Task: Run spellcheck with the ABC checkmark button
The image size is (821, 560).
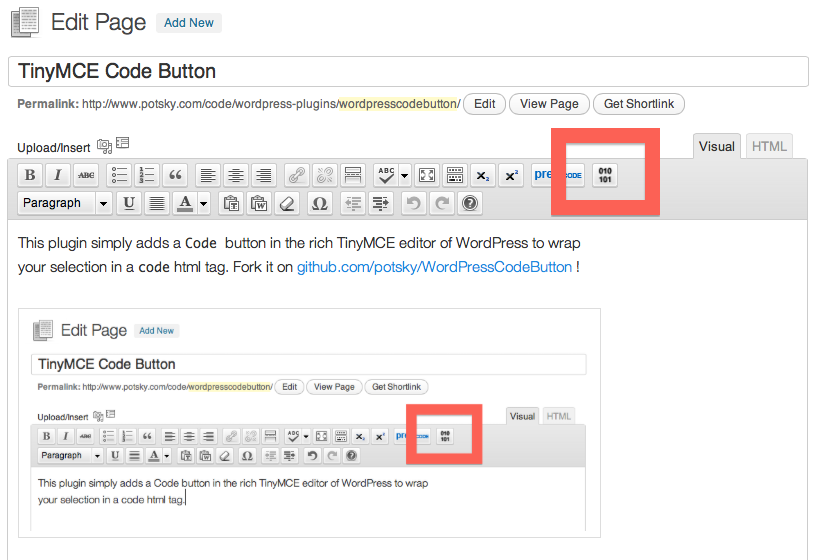Action: 386,175
